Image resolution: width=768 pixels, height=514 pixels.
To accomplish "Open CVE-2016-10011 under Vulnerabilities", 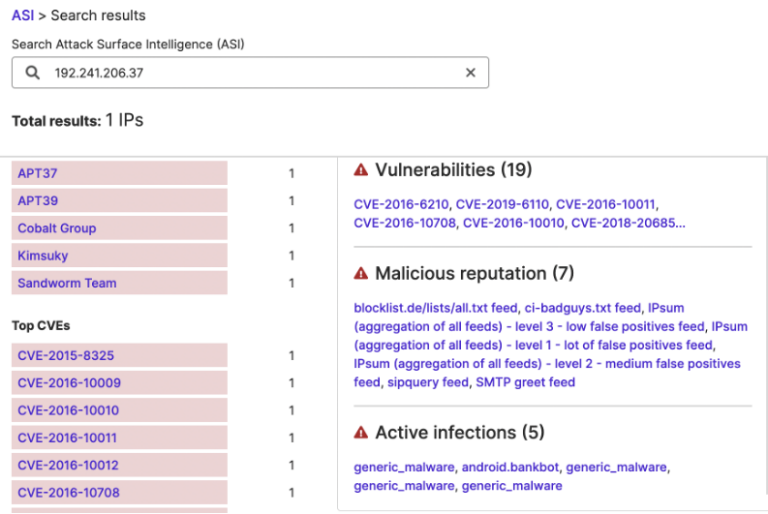I will 605,204.
